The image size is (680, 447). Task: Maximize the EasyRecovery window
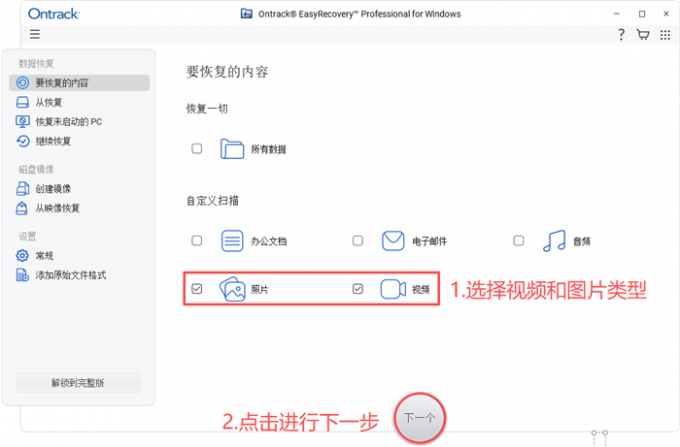tap(642, 14)
